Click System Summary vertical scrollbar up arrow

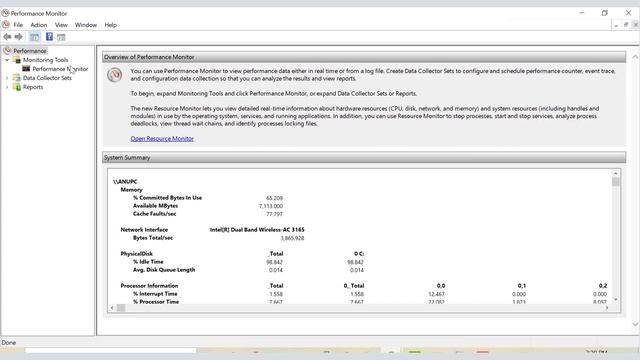click(x=616, y=173)
